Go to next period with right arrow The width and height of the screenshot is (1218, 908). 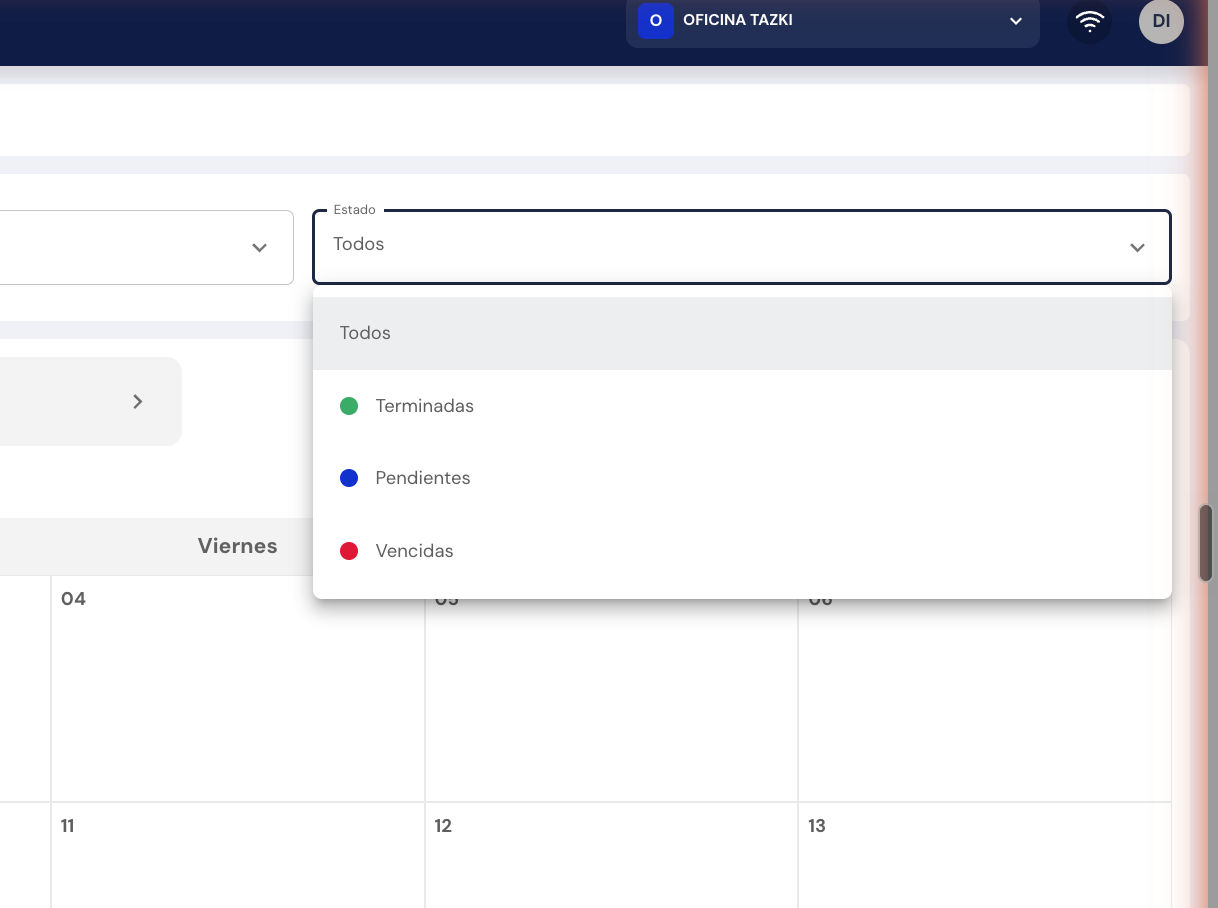tap(138, 401)
